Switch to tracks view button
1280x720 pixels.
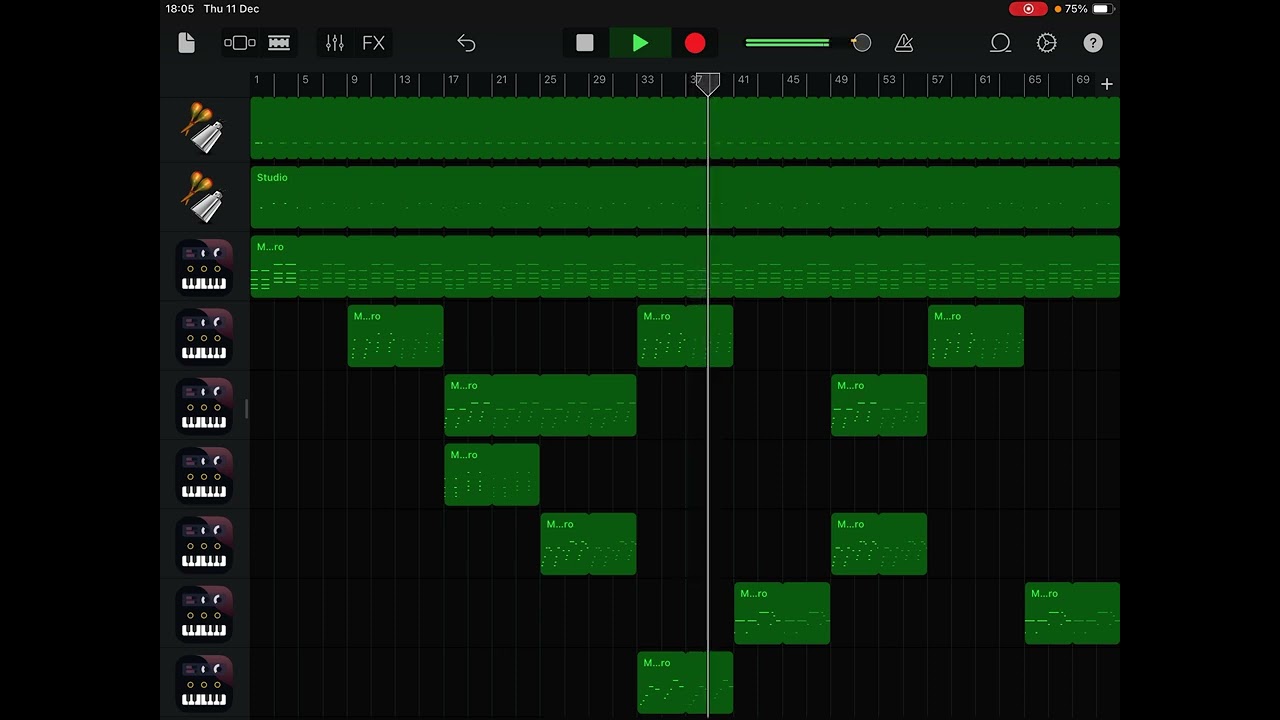click(279, 43)
